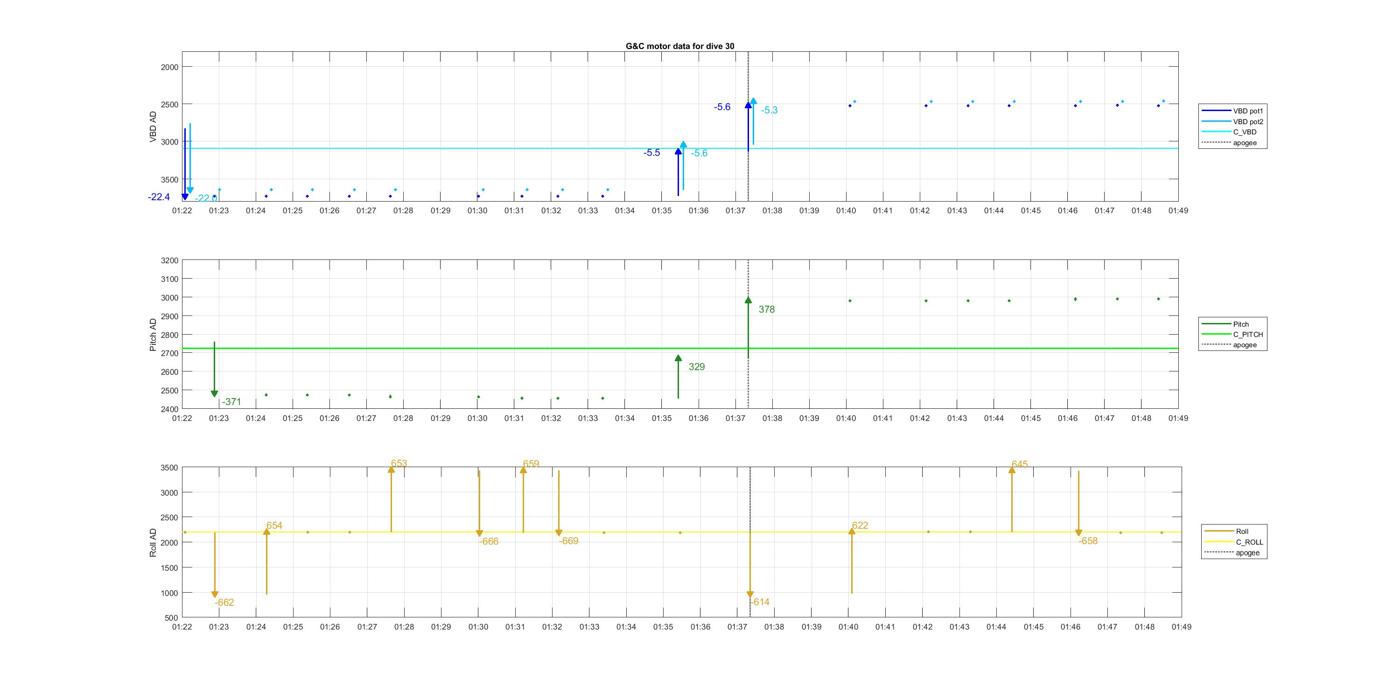Click the "2000" tick on the VBD axis
The height and width of the screenshot is (693, 1400).
point(169,67)
